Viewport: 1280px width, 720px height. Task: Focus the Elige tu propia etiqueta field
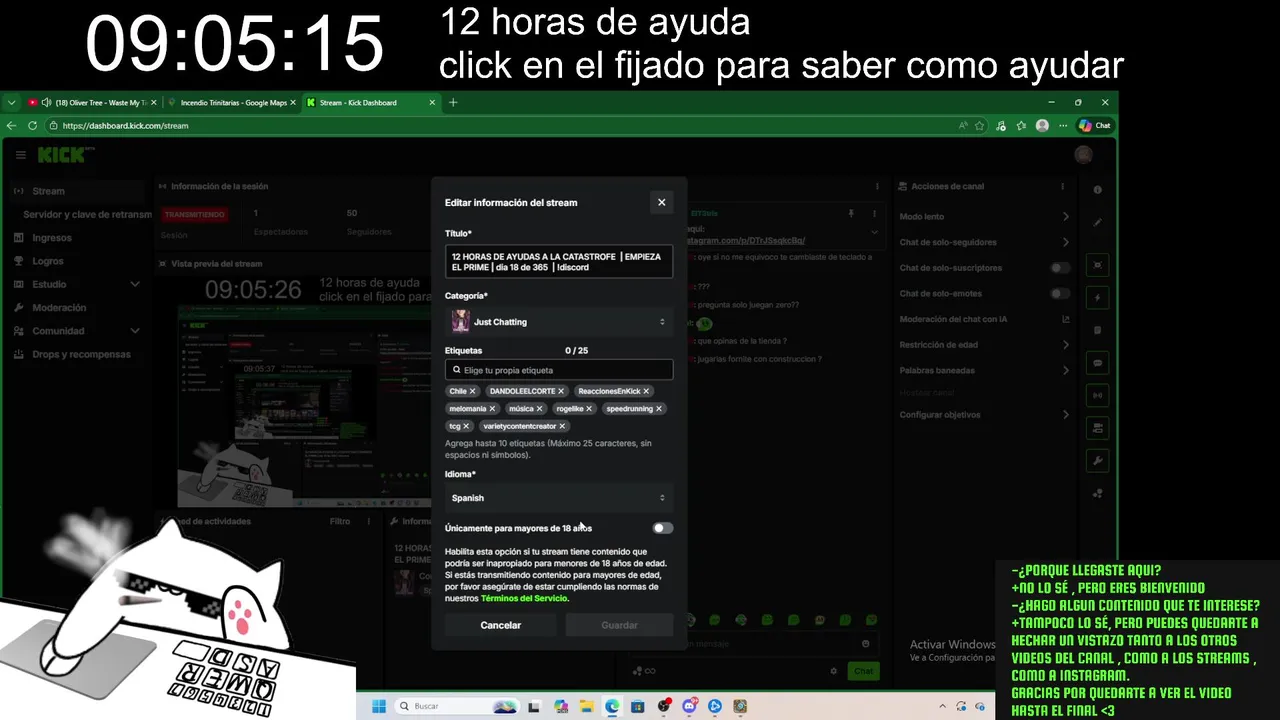(x=559, y=370)
